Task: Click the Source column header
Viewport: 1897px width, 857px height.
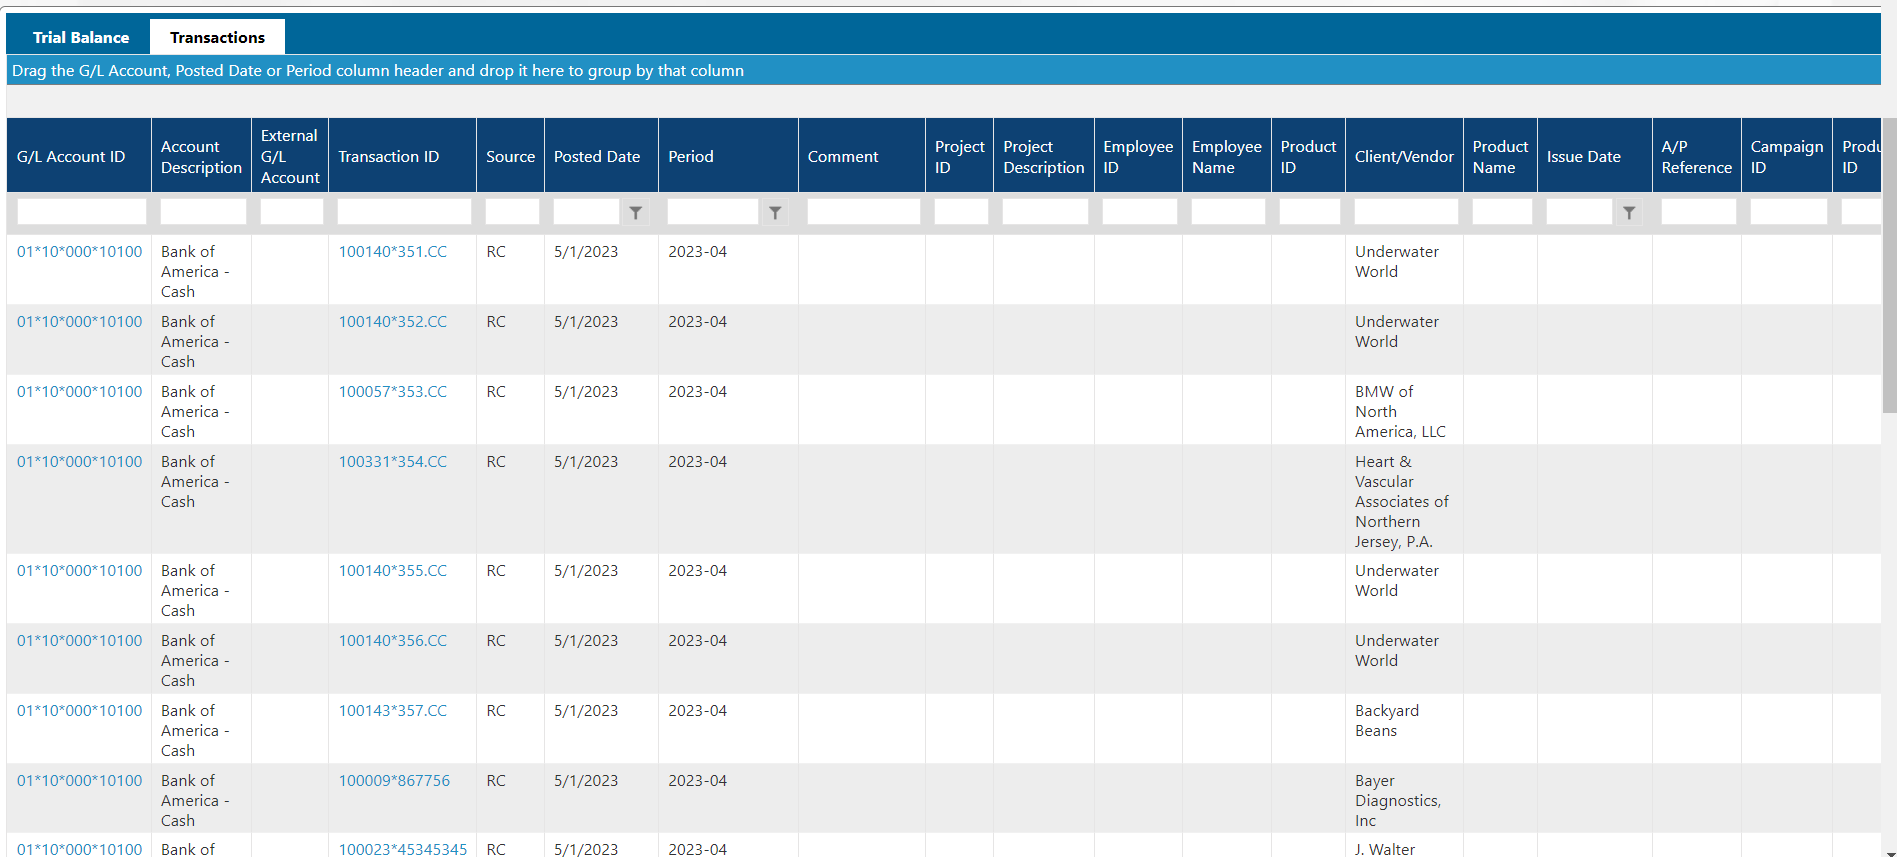Action: click(x=510, y=157)
